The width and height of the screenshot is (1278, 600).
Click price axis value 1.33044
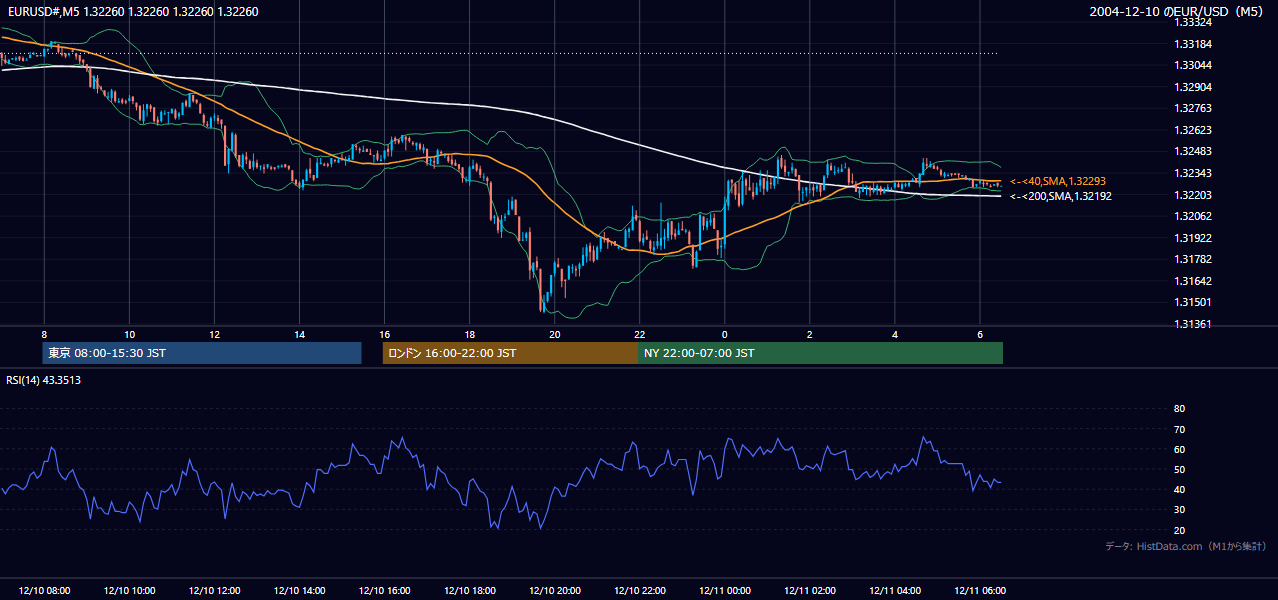point(1195,65)
